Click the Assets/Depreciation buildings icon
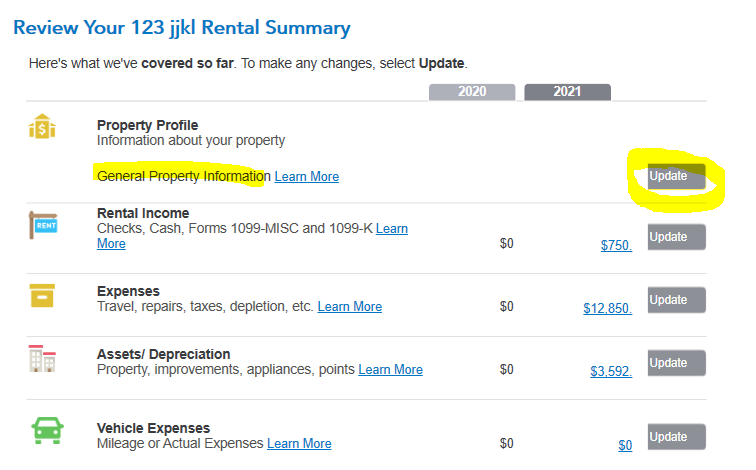The image size is (756, 470). point(42,358)
